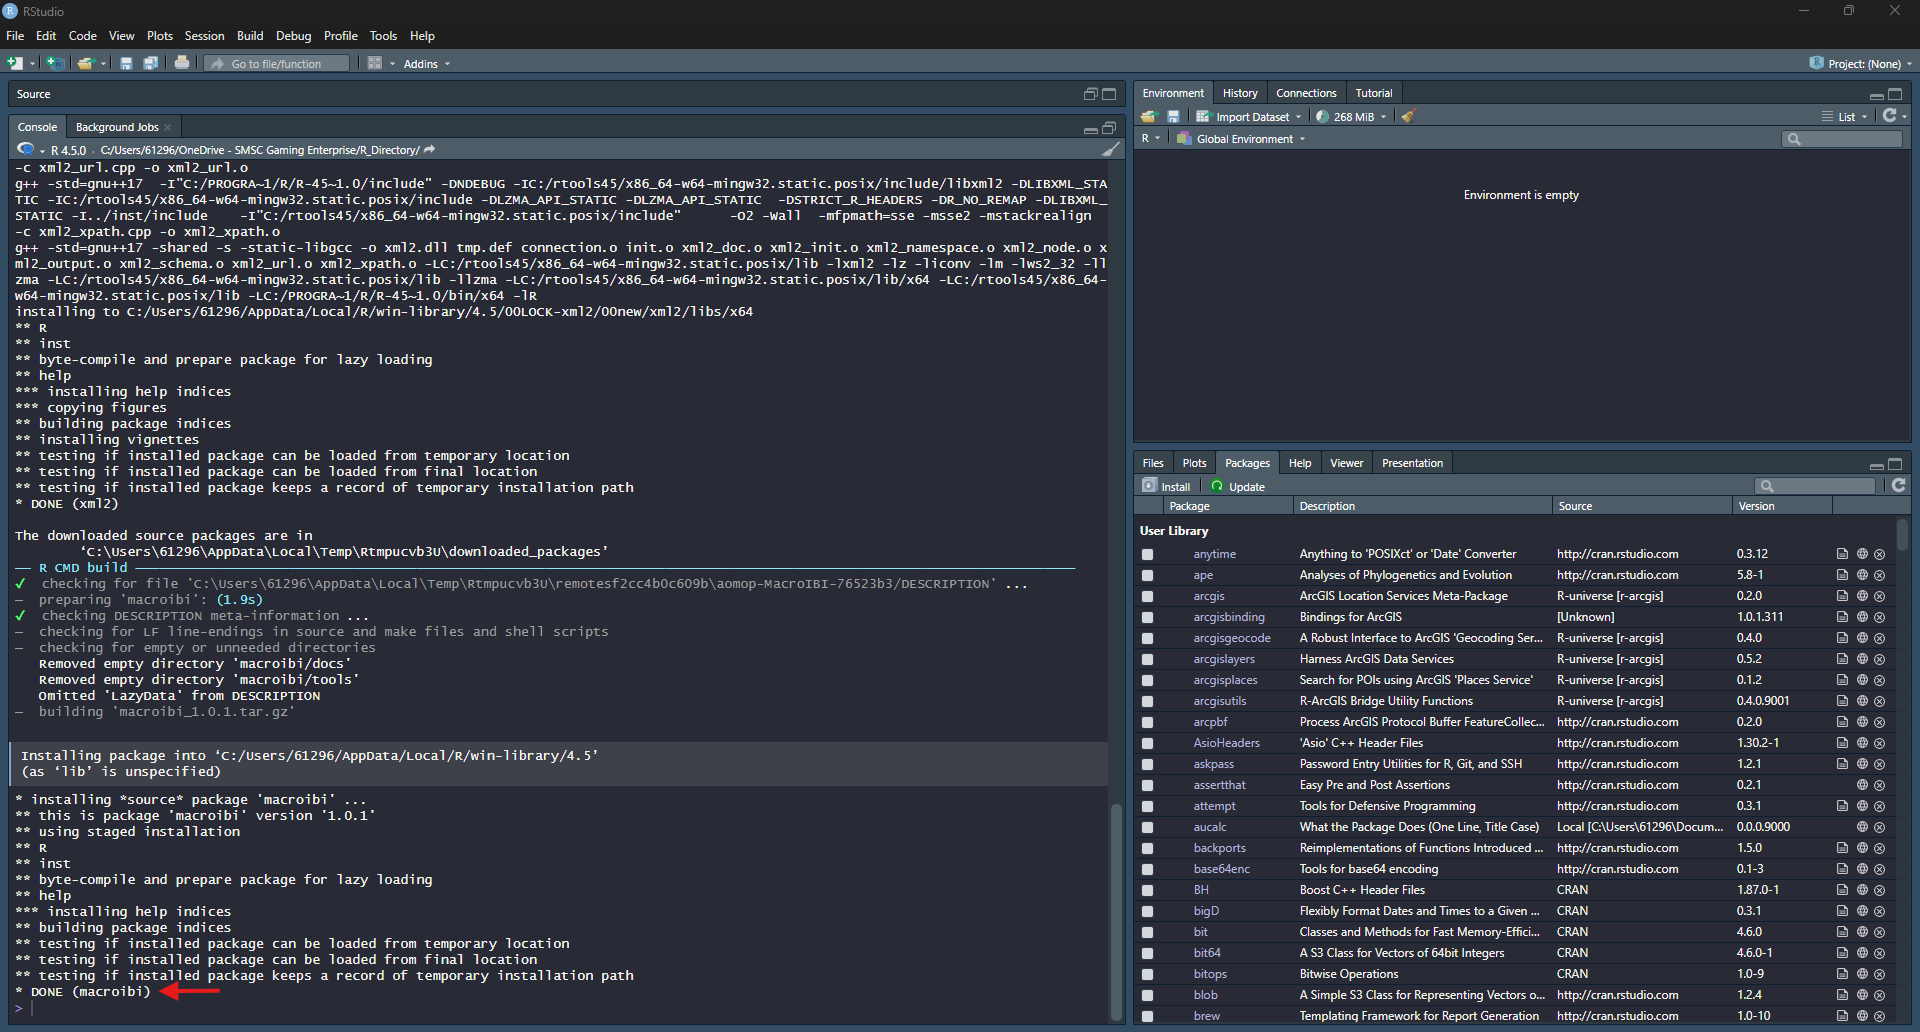
Task: Close the Background Jobs tab
Action: click(168, 128)
